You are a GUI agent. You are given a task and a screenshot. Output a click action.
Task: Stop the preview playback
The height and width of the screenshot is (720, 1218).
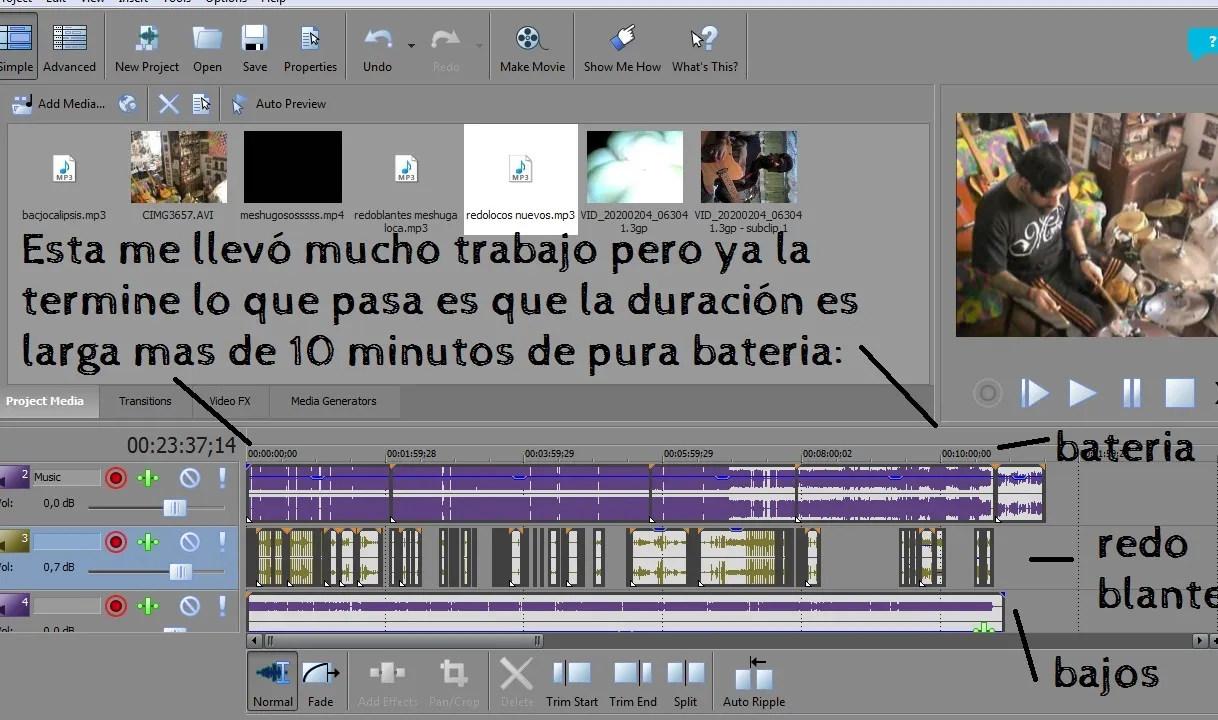pos(1180,393)
